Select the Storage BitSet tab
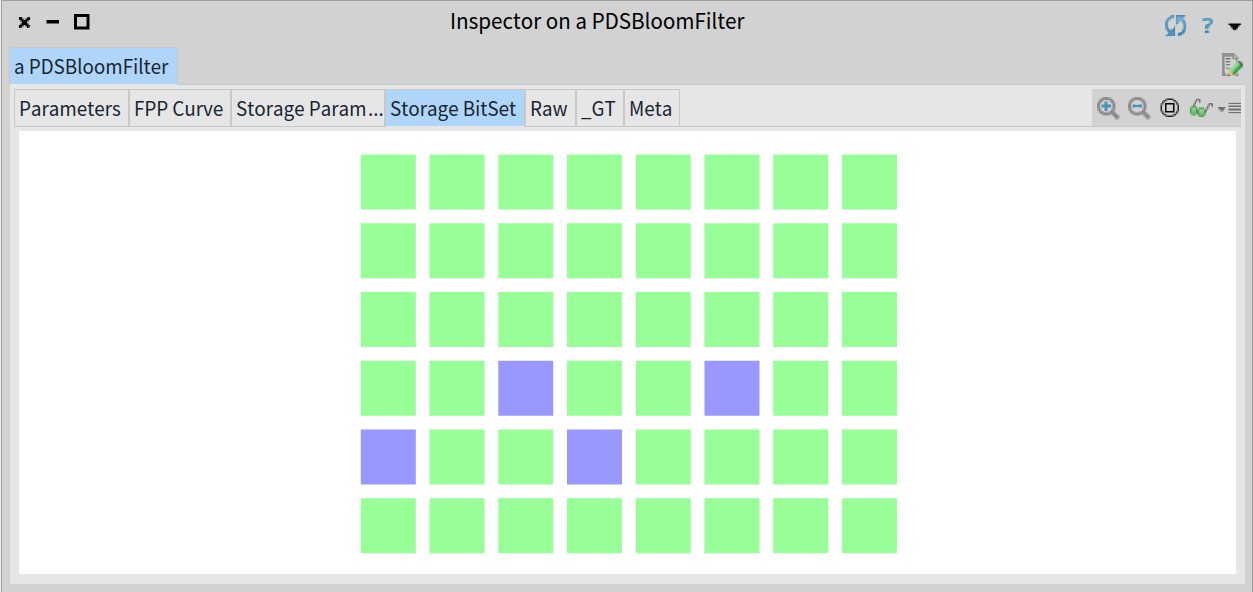The image size is (1253, 592). (455, 109)
